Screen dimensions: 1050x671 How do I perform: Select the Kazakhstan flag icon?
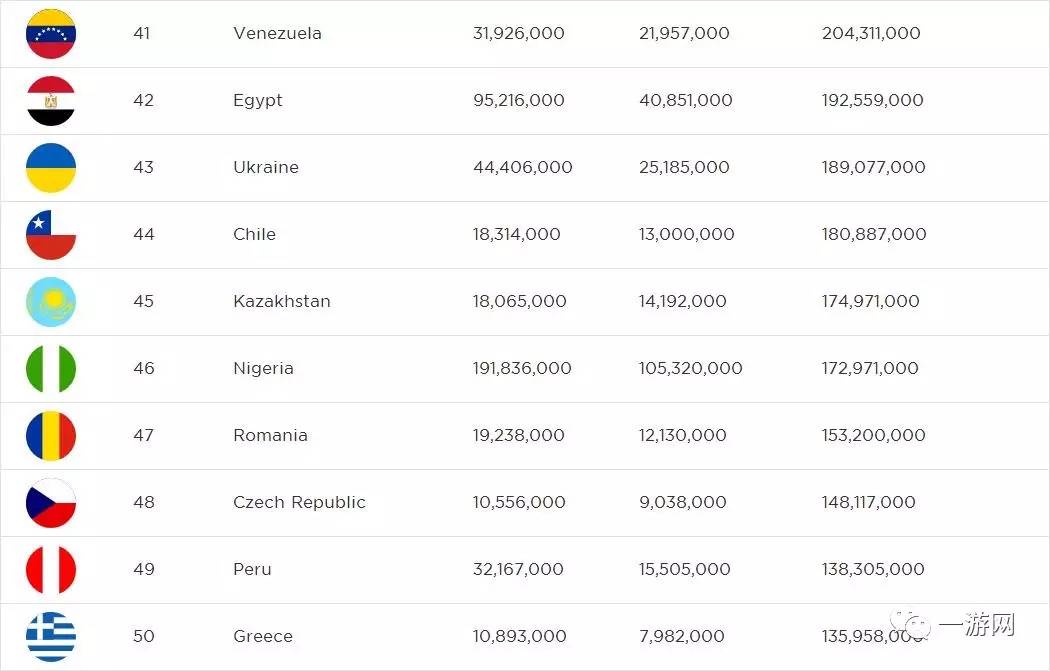[51, 302]
